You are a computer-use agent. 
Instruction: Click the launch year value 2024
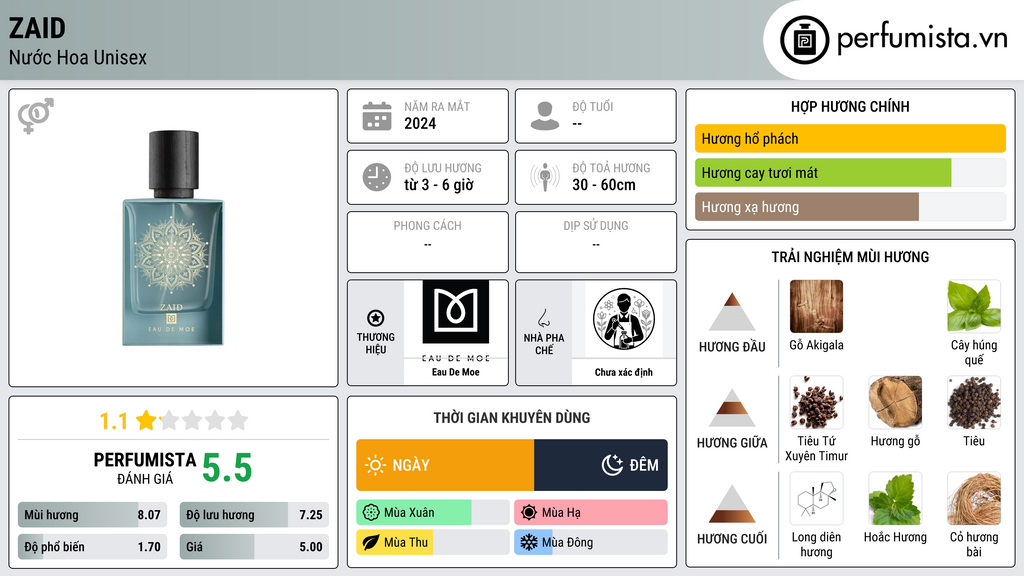pos(420,123)
